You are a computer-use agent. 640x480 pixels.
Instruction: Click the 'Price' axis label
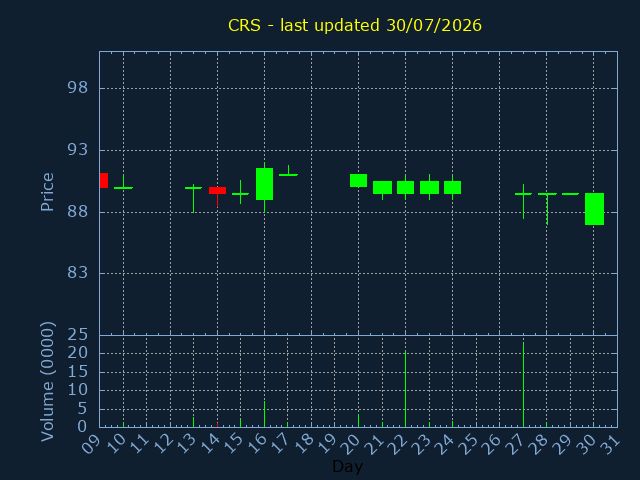[x=47, y=192]
